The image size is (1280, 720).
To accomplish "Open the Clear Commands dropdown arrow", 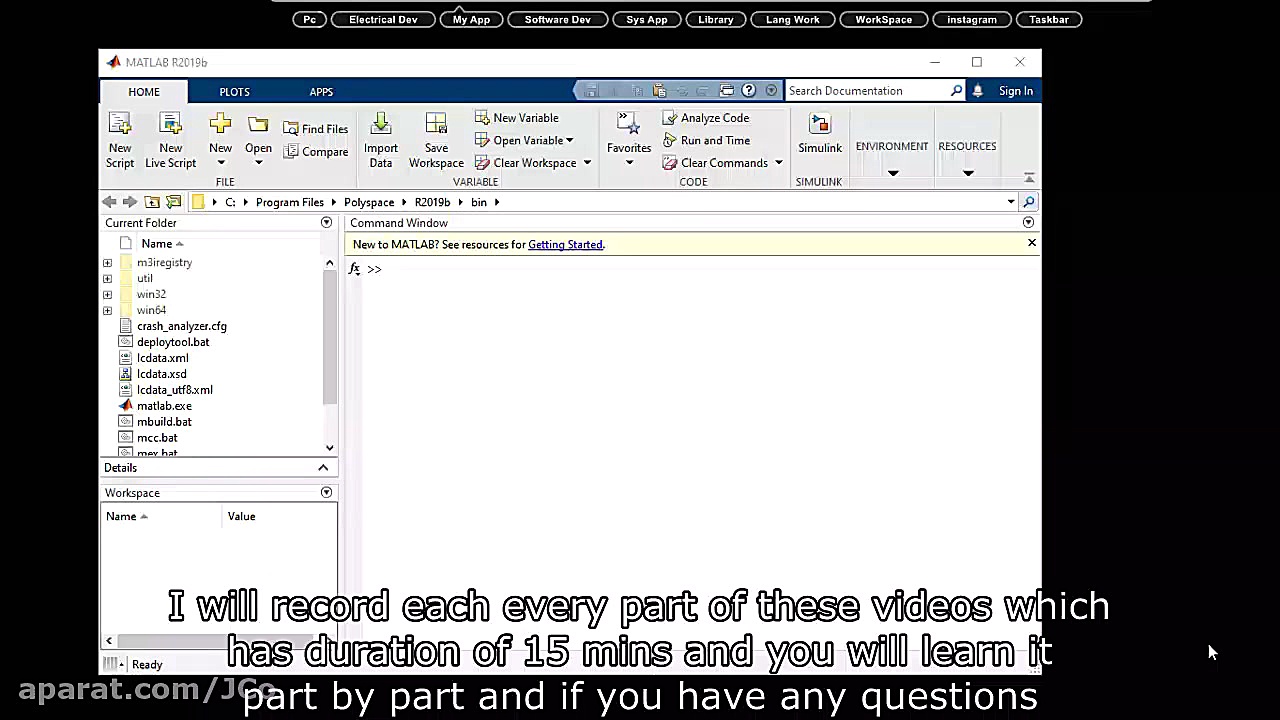I will [x=778, y=163].
